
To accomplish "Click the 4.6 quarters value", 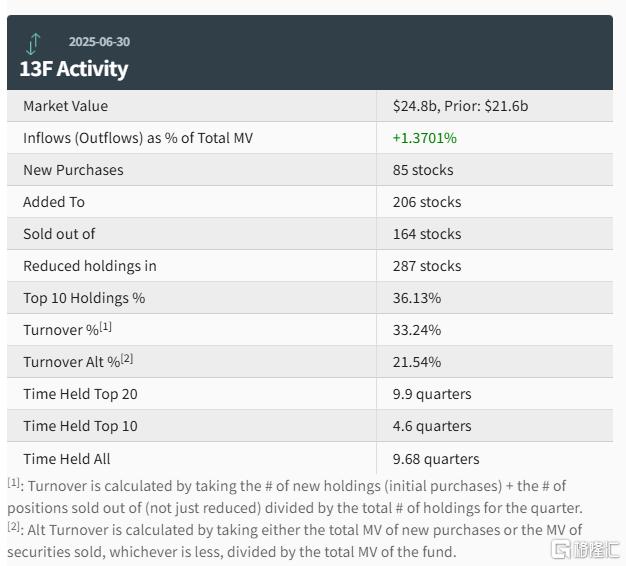I will click(x=432, y=426).
